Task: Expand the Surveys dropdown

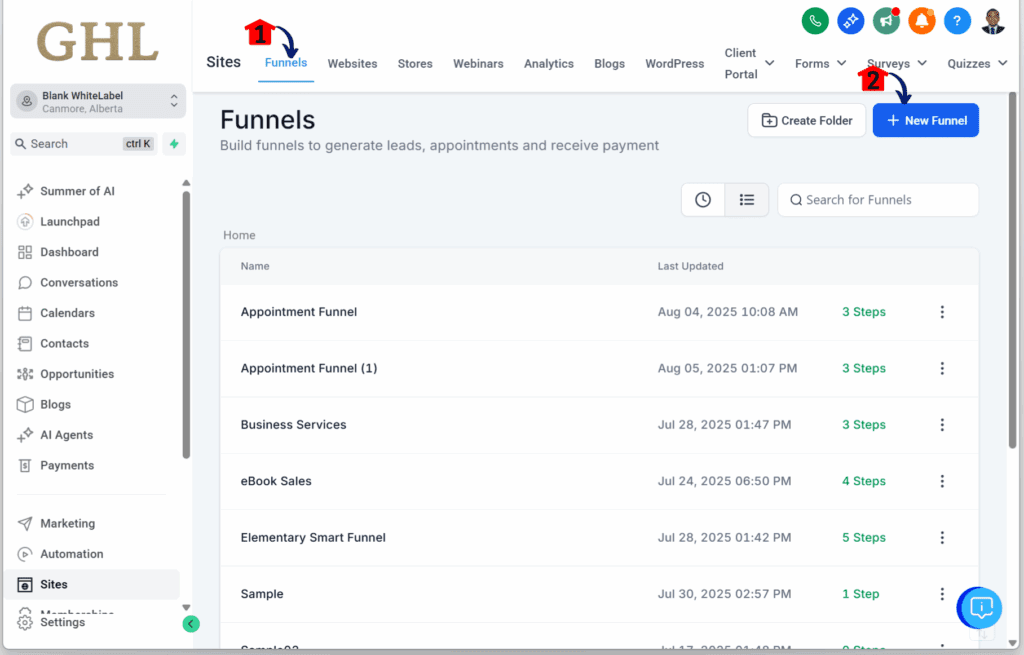Action: pyautogui.click(x=897, y=63)
